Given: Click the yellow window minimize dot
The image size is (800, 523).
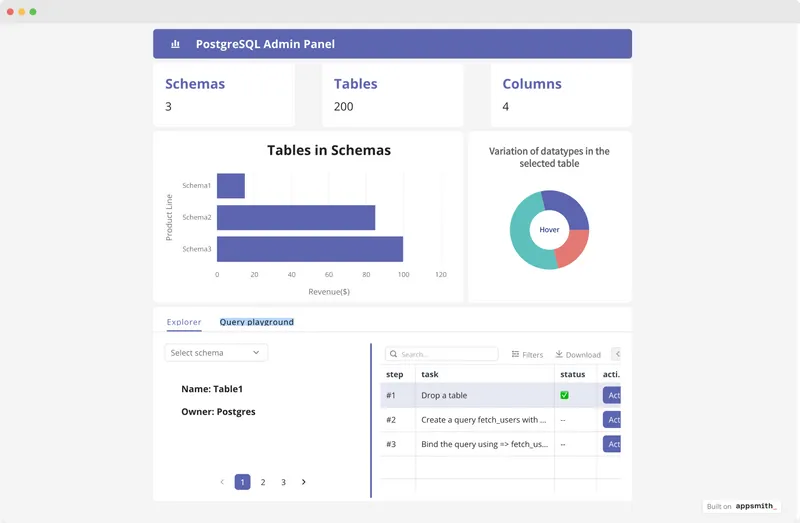Looking at the screenshot, I should coord(22,12).
